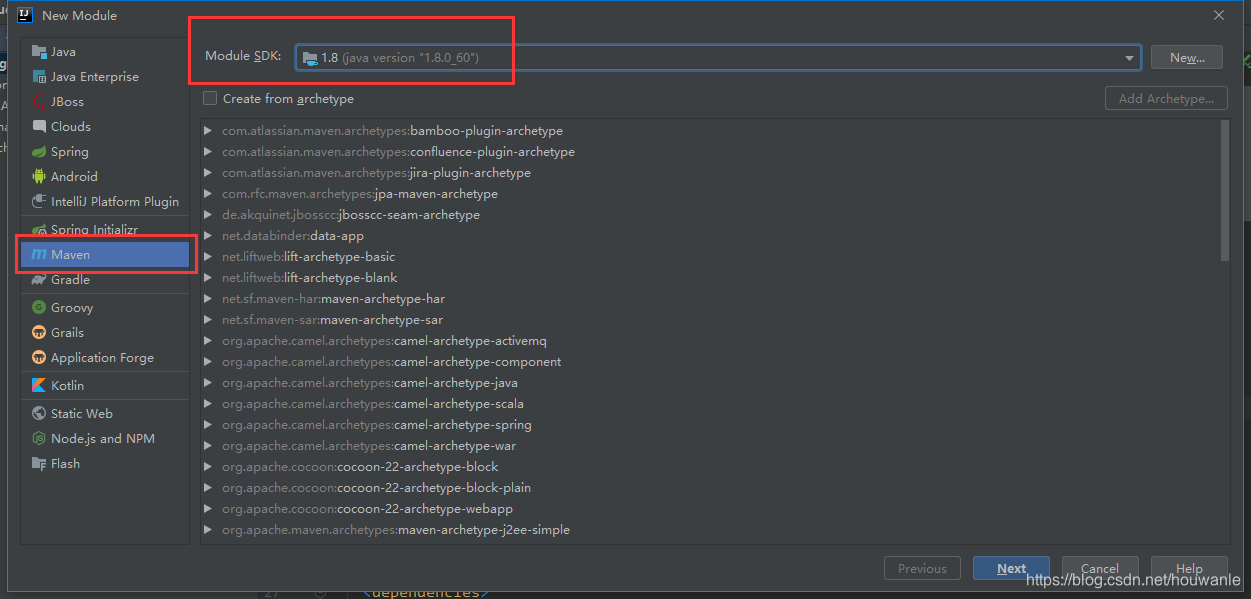Select Static Web module type

105,413
